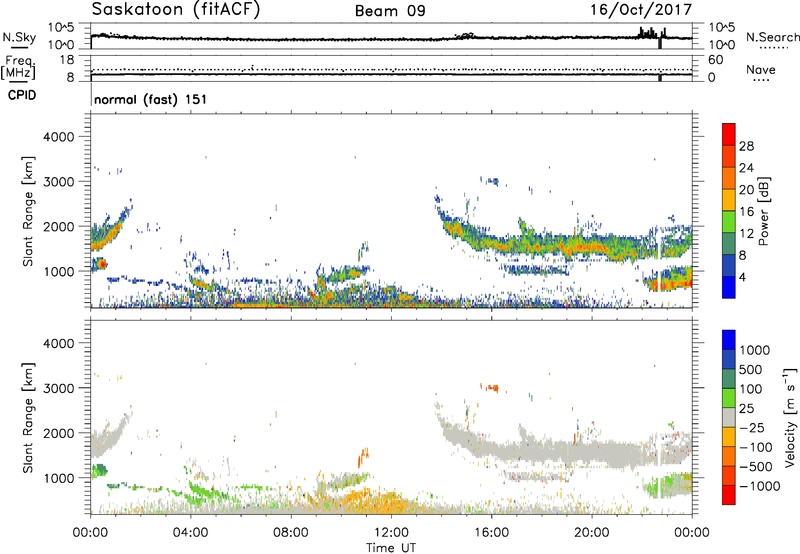
Task: Click the orange velocity patch near 3000 km at 16:00
Action: [493, 388]
